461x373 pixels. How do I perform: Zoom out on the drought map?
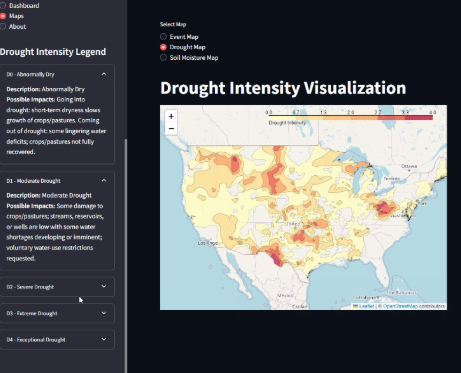(171, 128)
